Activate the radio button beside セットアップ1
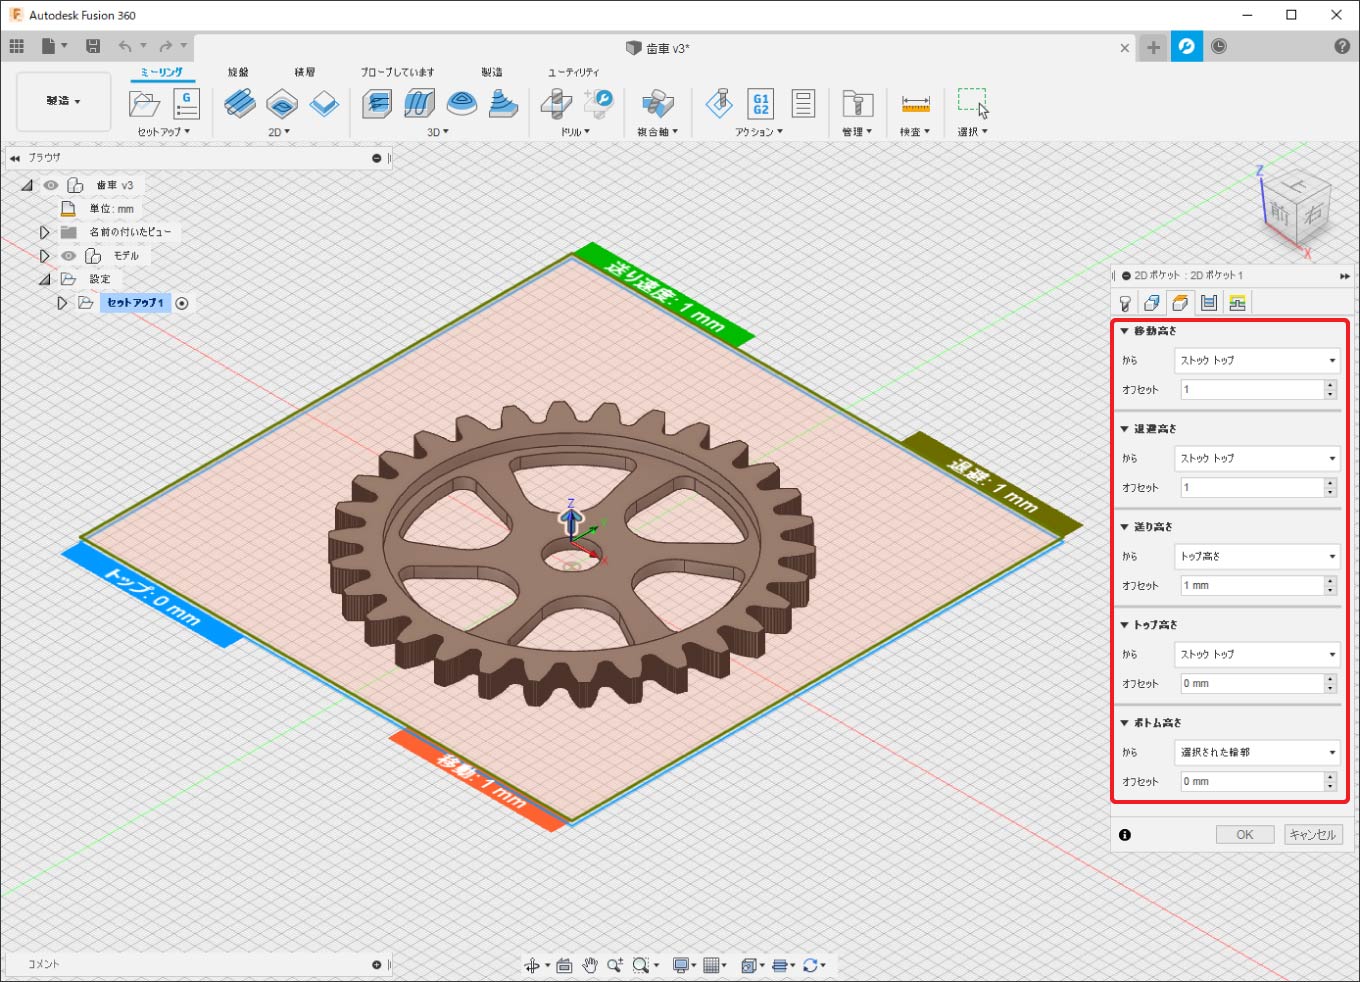Screen dimensions: 1360x982 [182, 303]
